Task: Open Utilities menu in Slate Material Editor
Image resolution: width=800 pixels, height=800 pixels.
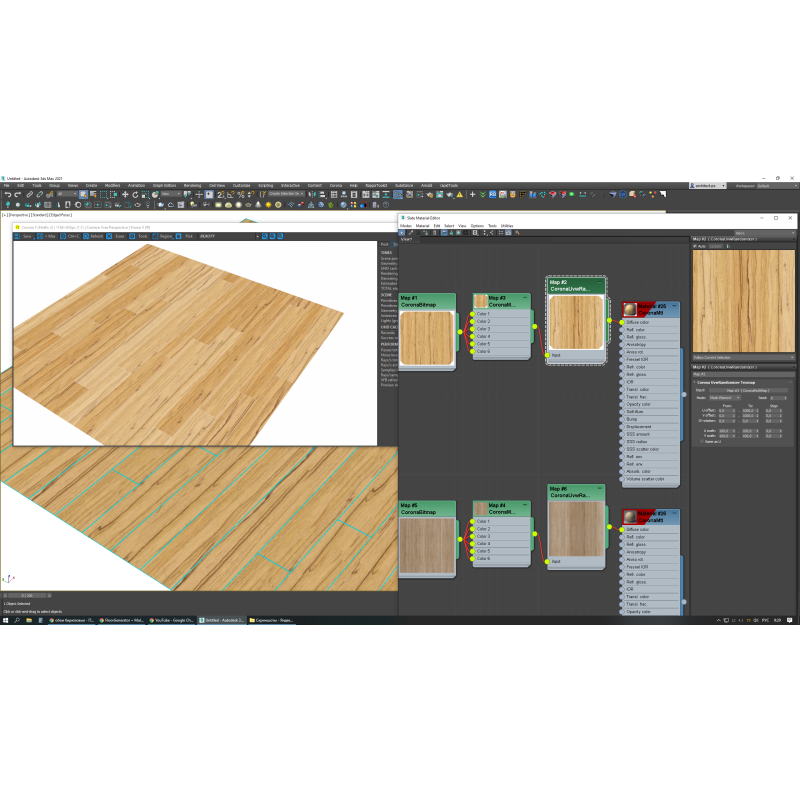Action: pos(507,226)
